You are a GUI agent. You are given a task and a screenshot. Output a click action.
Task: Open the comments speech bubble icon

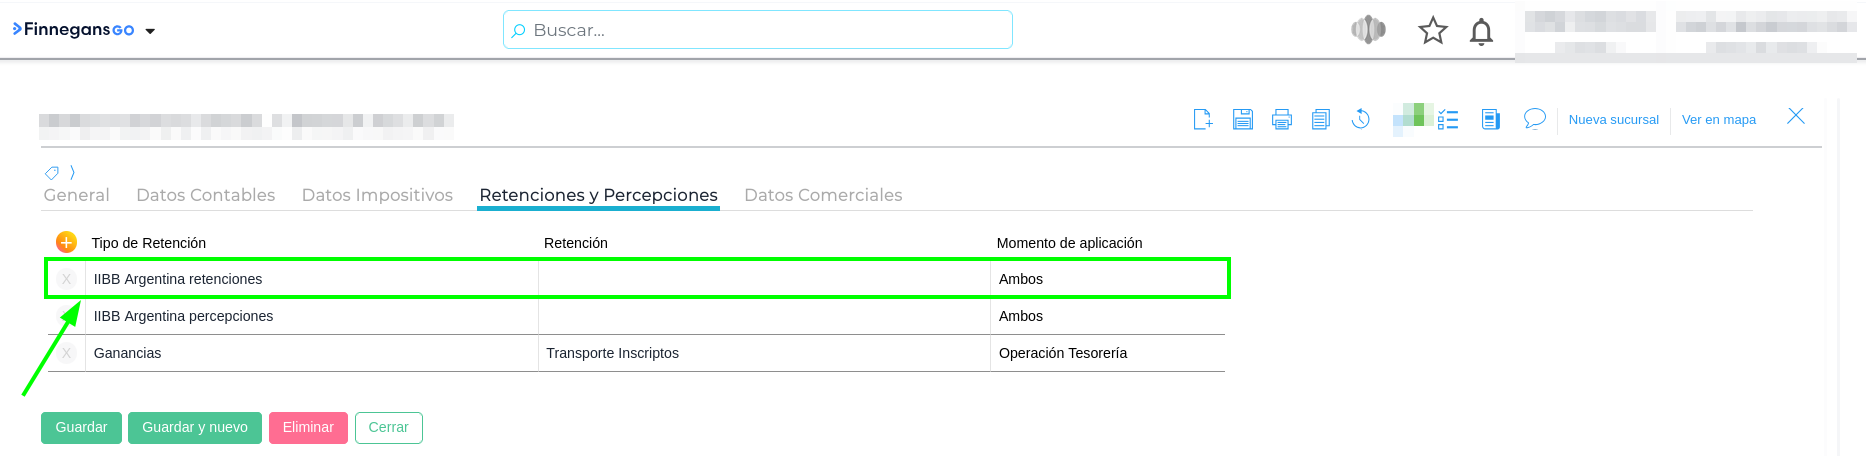pyautogui.click(x=1534, y=119)
